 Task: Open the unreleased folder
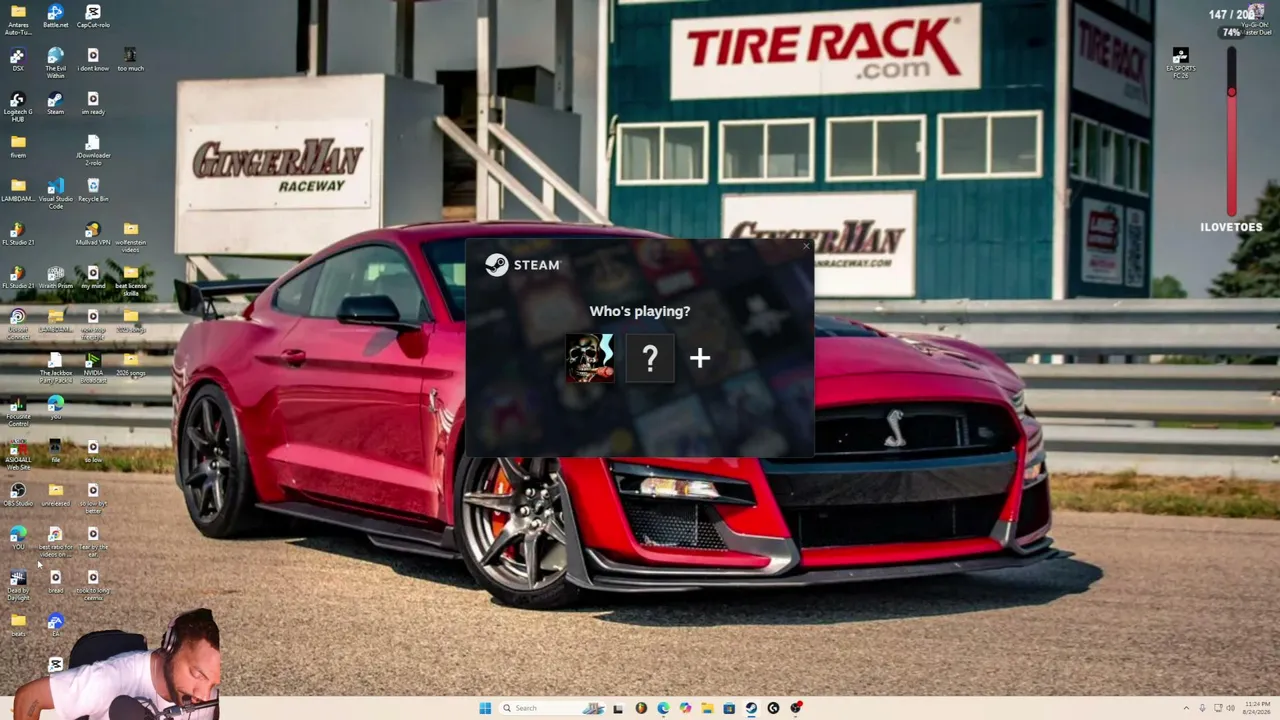[55, 495]
